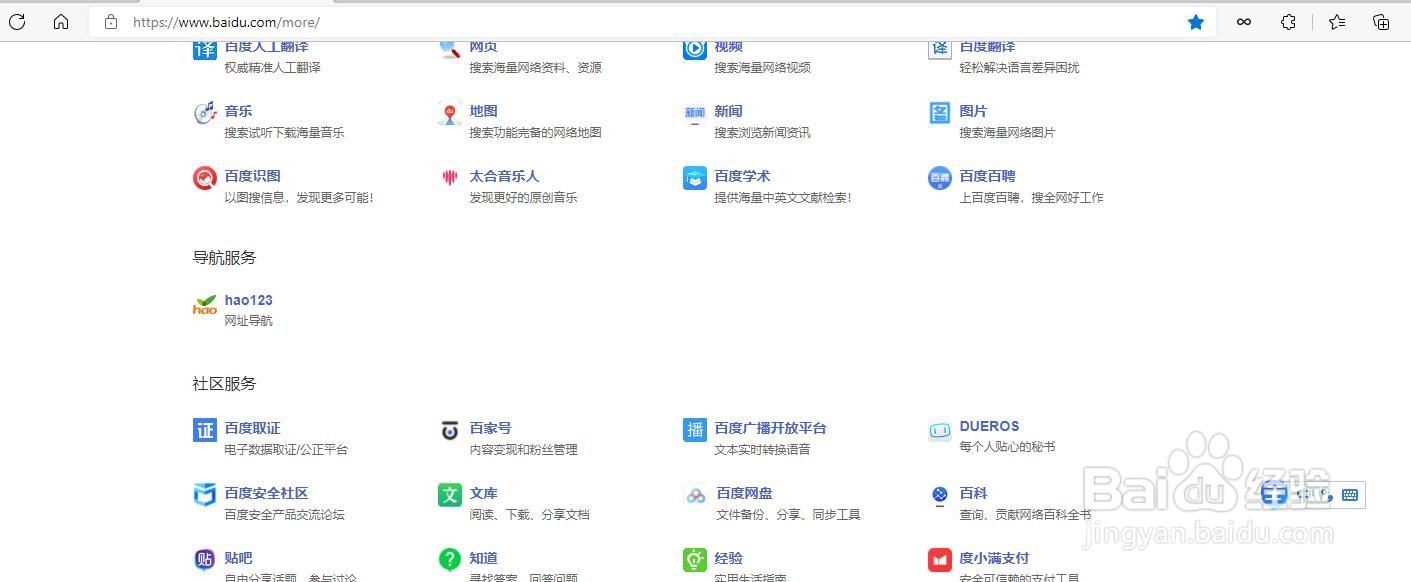The image size is (1411, 582).
Task: Click the red 度小满支付 icon
Action: pyautogui.click(x=940, y=560)
